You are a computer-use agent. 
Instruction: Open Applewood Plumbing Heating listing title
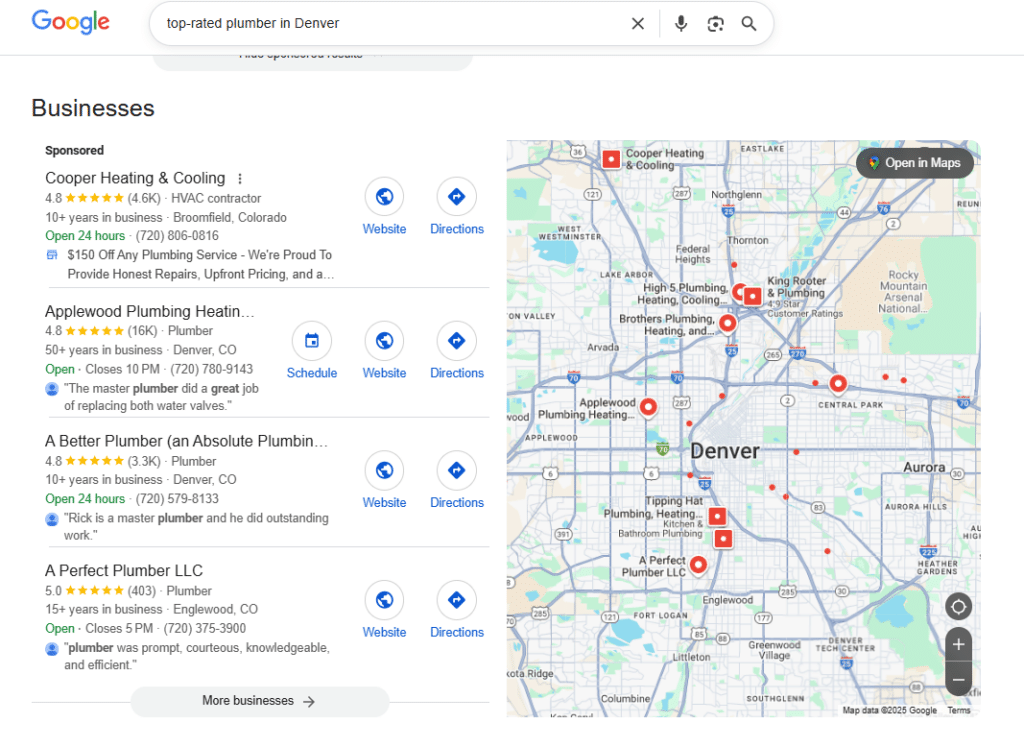coord(150,311)
